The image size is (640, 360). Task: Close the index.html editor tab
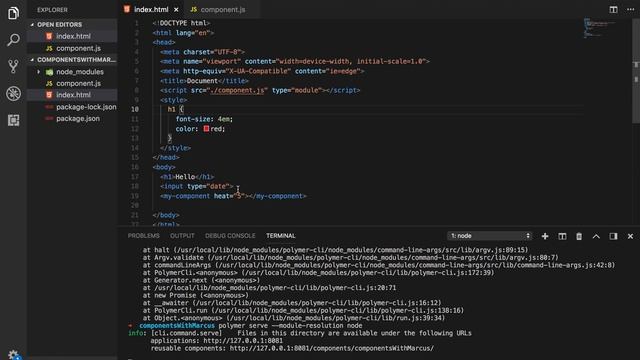[x=176, y=9]
